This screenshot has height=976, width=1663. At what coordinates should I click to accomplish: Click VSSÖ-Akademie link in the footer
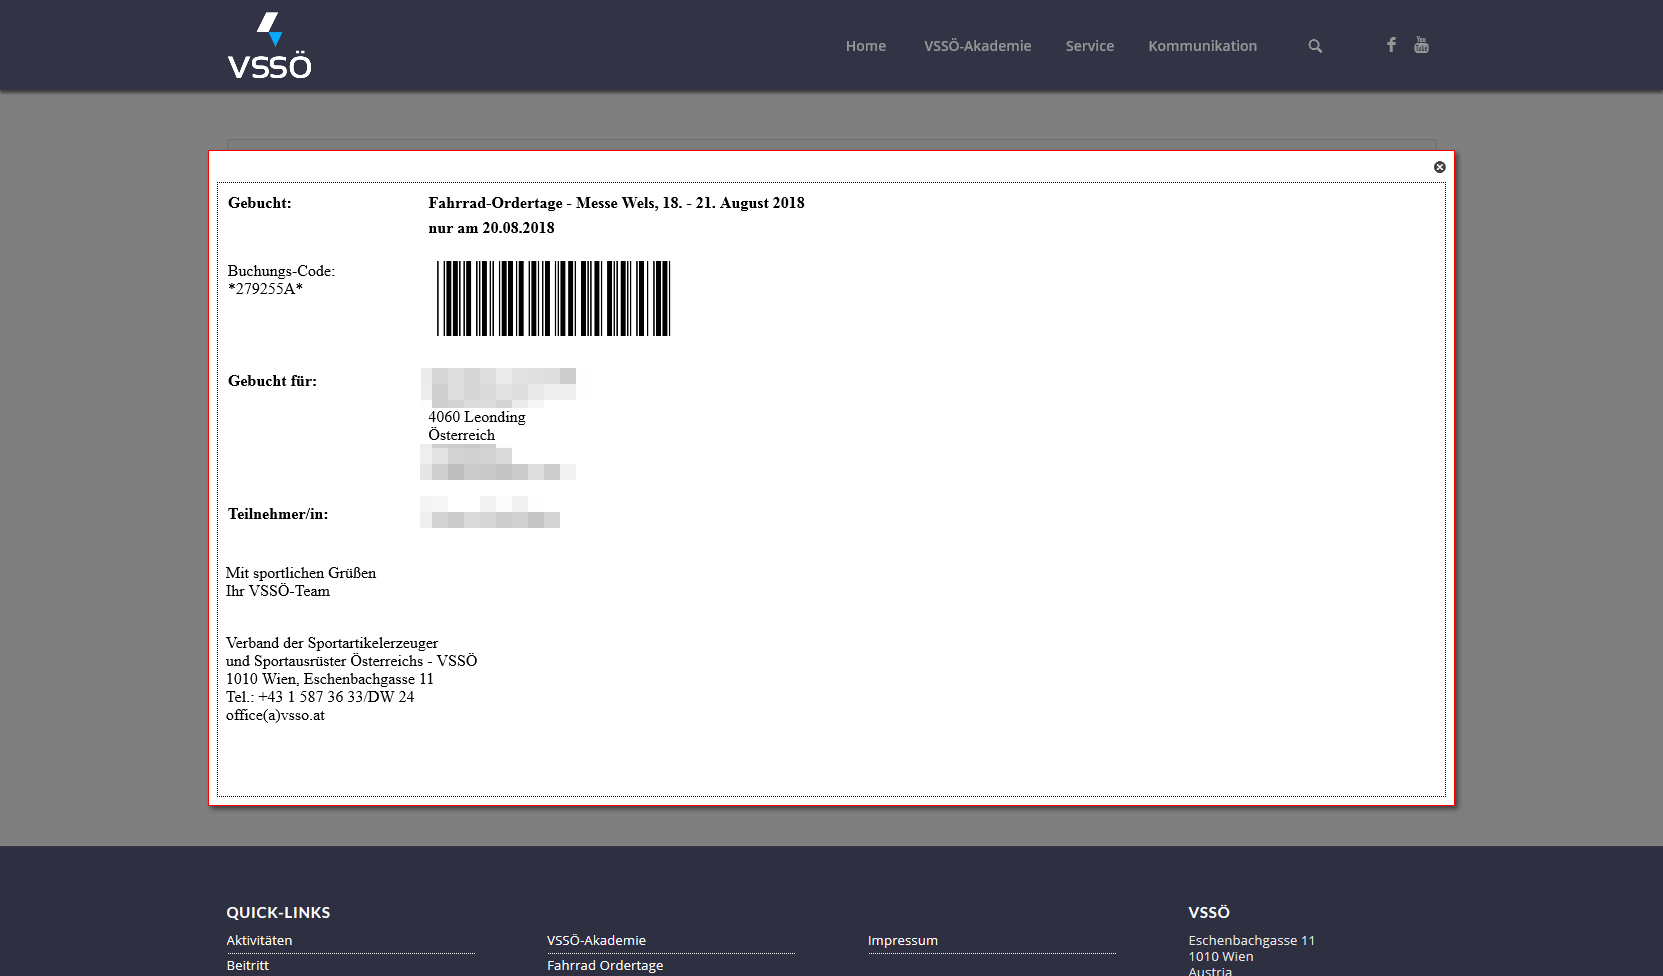point(596,940)
